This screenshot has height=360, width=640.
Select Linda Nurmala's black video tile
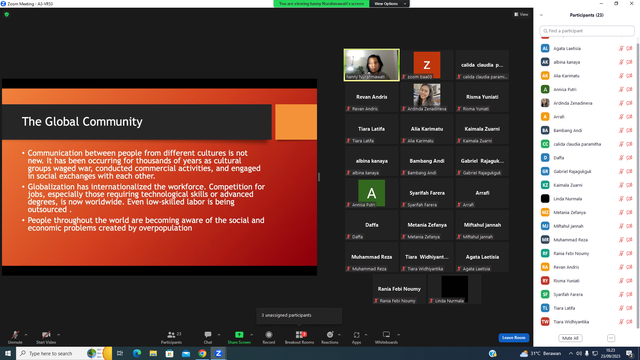[x=454, y=289]
